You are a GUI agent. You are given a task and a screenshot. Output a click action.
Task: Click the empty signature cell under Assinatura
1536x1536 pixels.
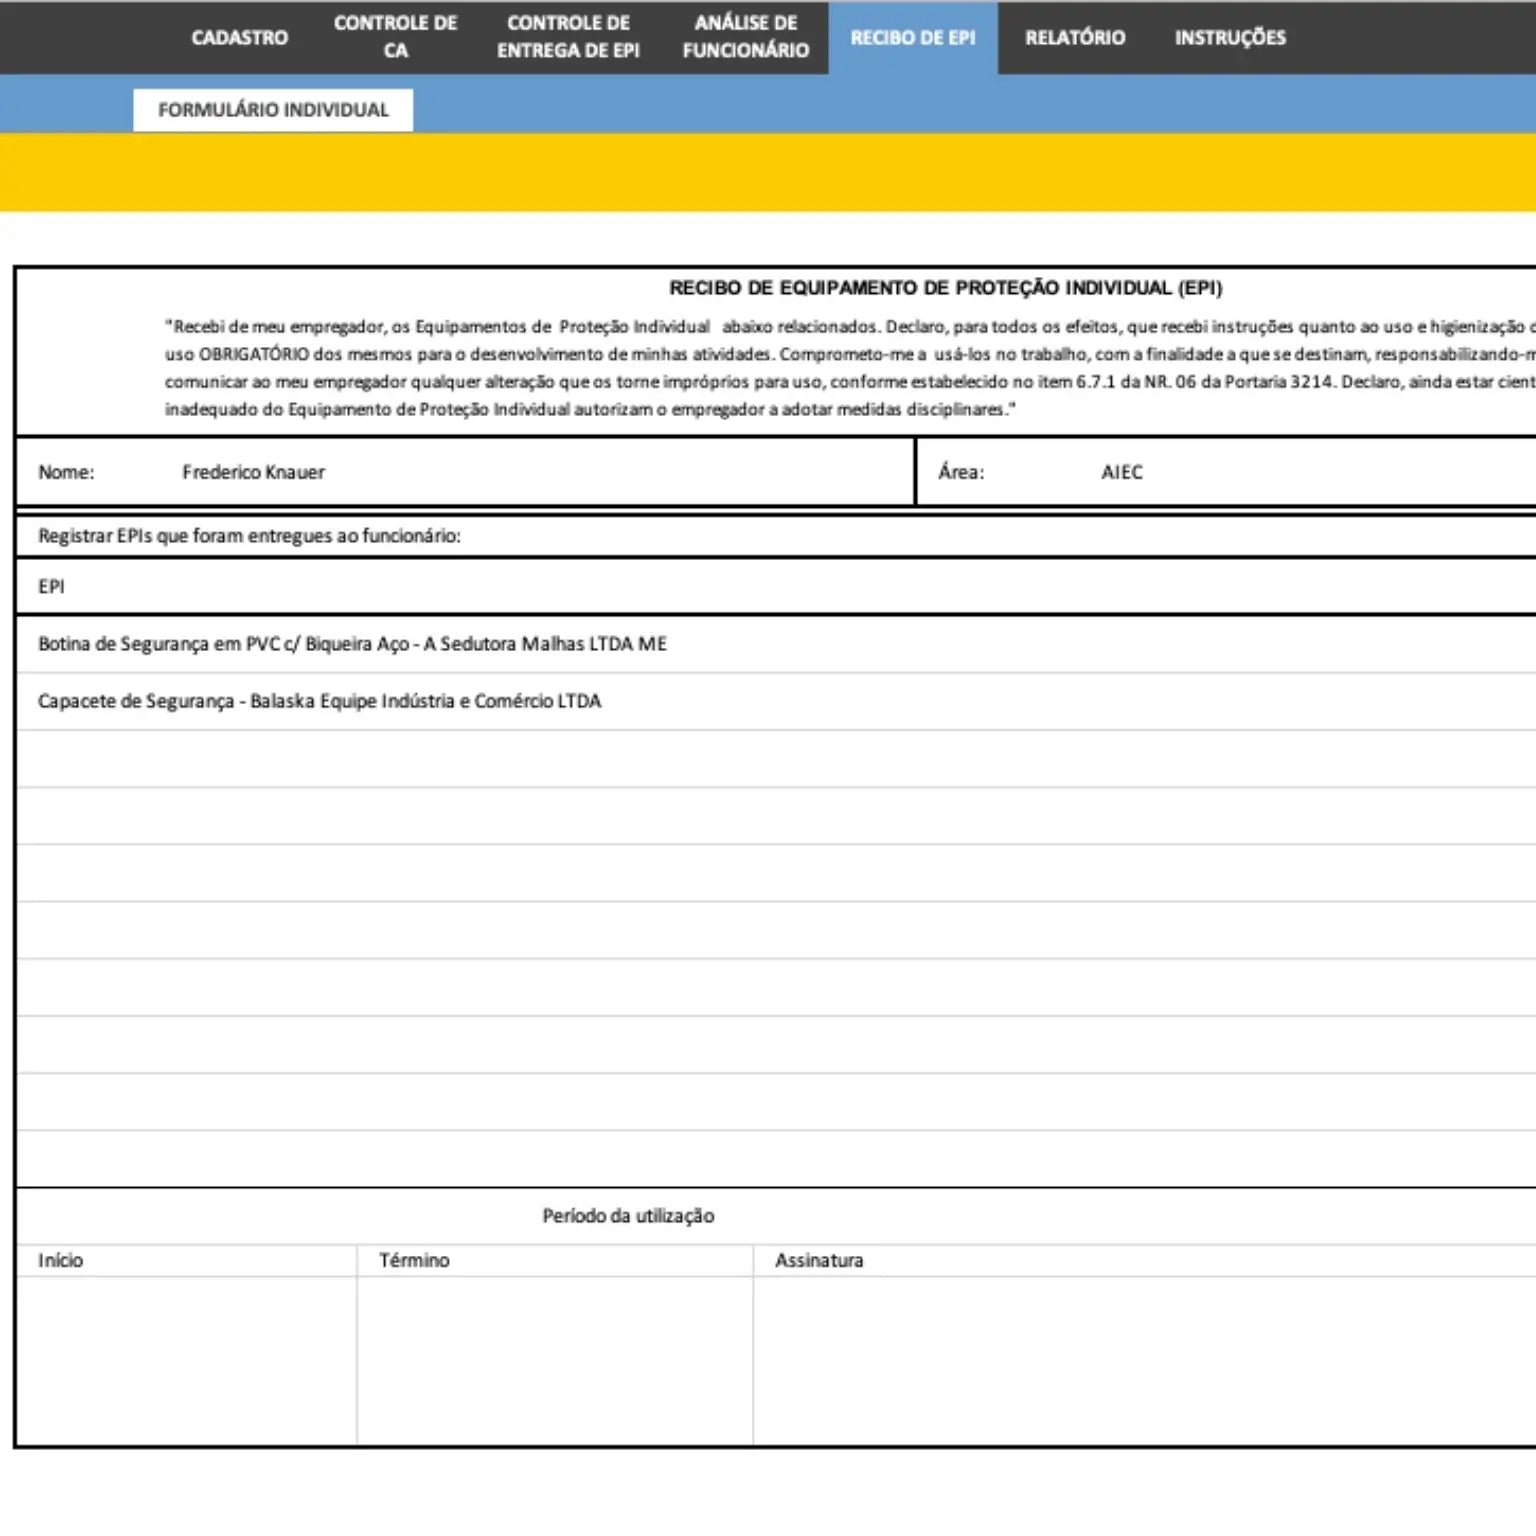[1145, 1360]
